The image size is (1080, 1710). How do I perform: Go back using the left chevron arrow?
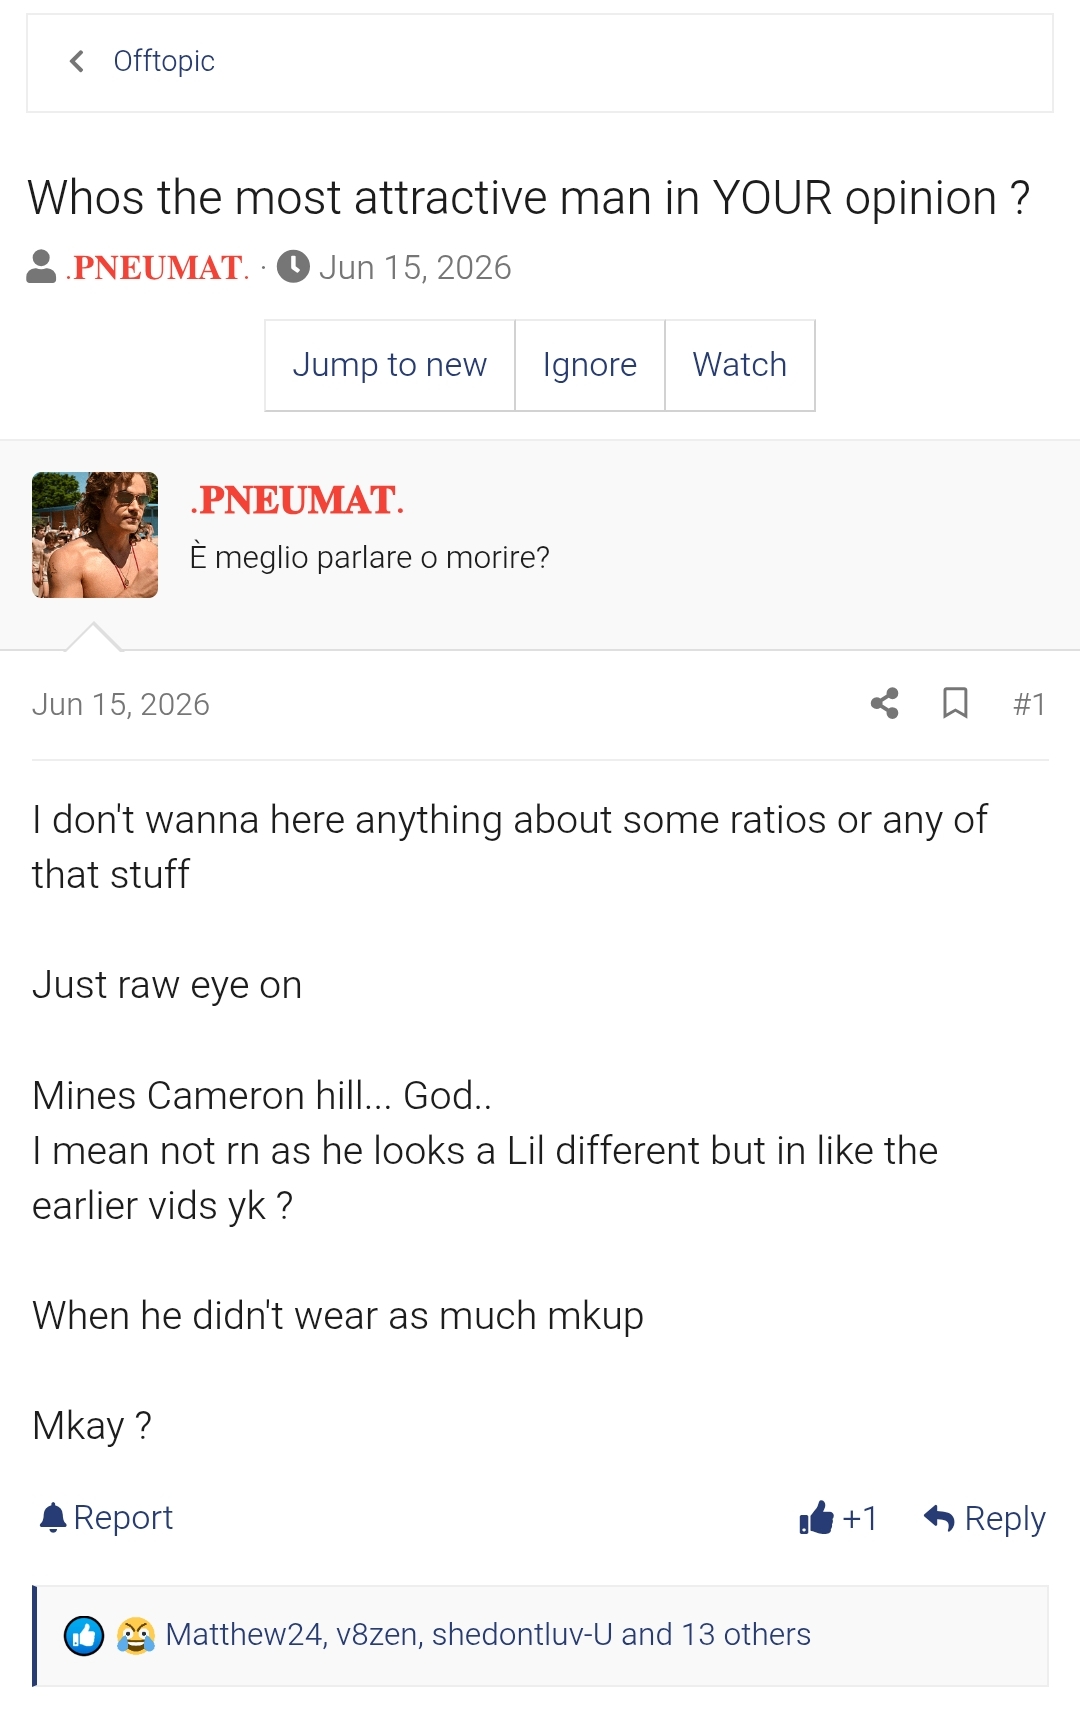coord(77,62)
